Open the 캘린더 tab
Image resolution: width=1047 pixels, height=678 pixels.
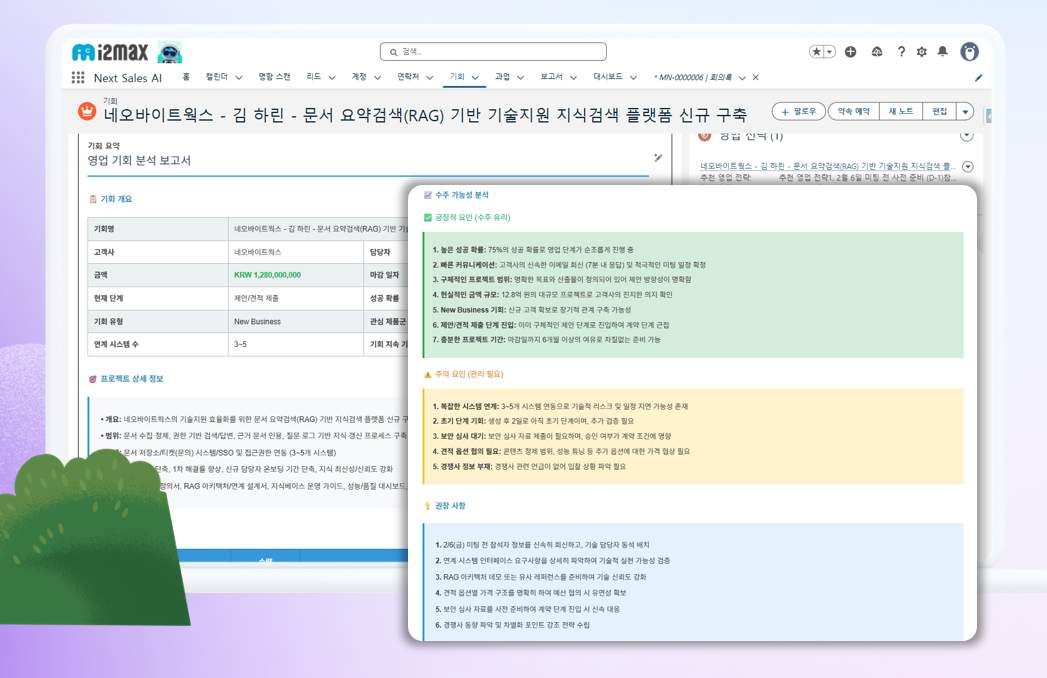(x=216, y=77)
